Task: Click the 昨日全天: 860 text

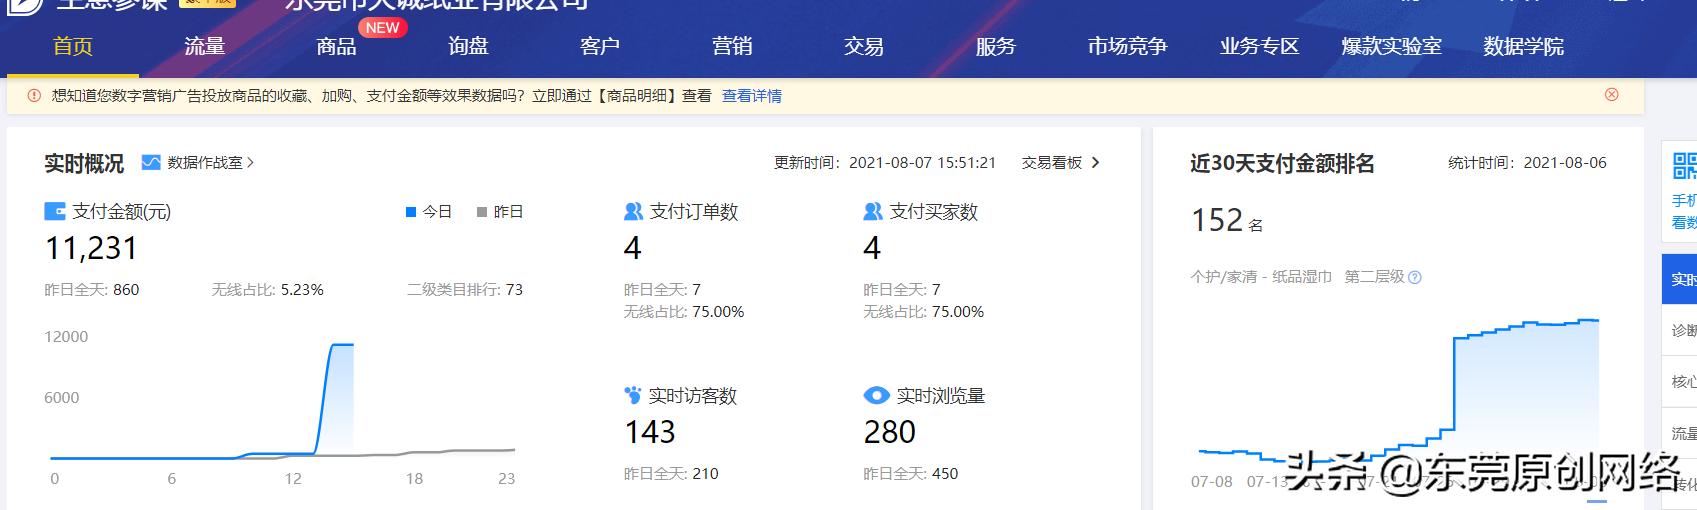Action: pos(92,290)
